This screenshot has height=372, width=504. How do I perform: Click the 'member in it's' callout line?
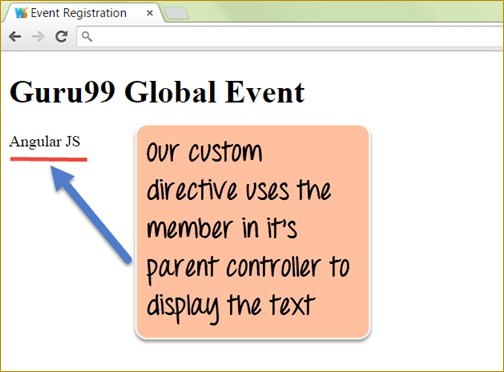coord(222,228)
